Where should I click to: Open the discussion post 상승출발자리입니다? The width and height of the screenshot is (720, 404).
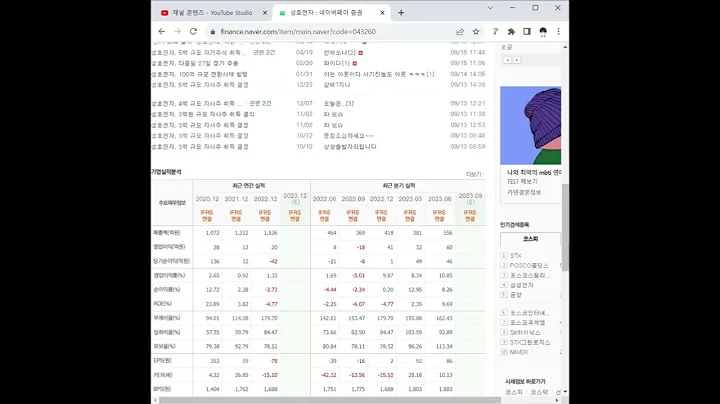(350, 147)
